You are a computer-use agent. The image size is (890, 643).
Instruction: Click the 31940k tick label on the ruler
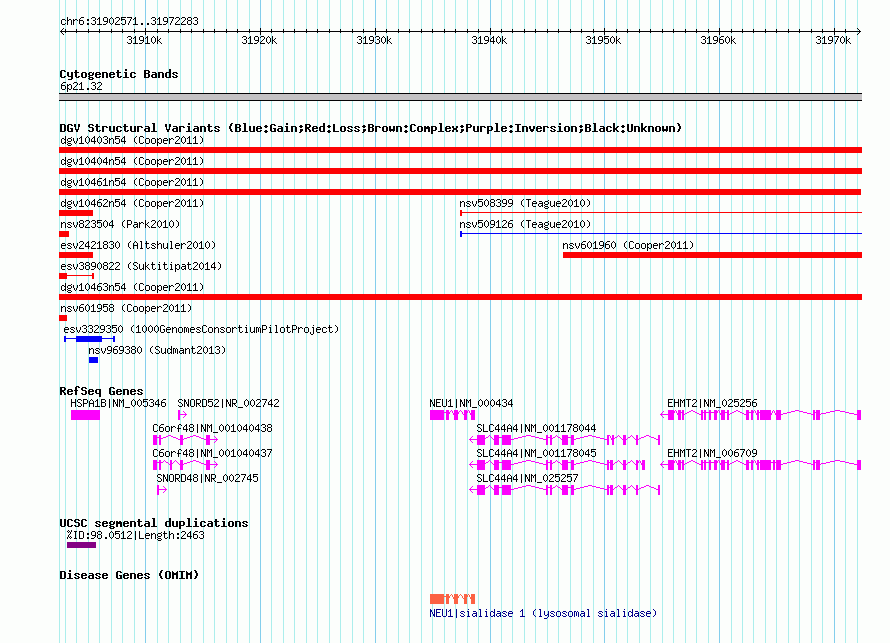(x=489, y=40)
